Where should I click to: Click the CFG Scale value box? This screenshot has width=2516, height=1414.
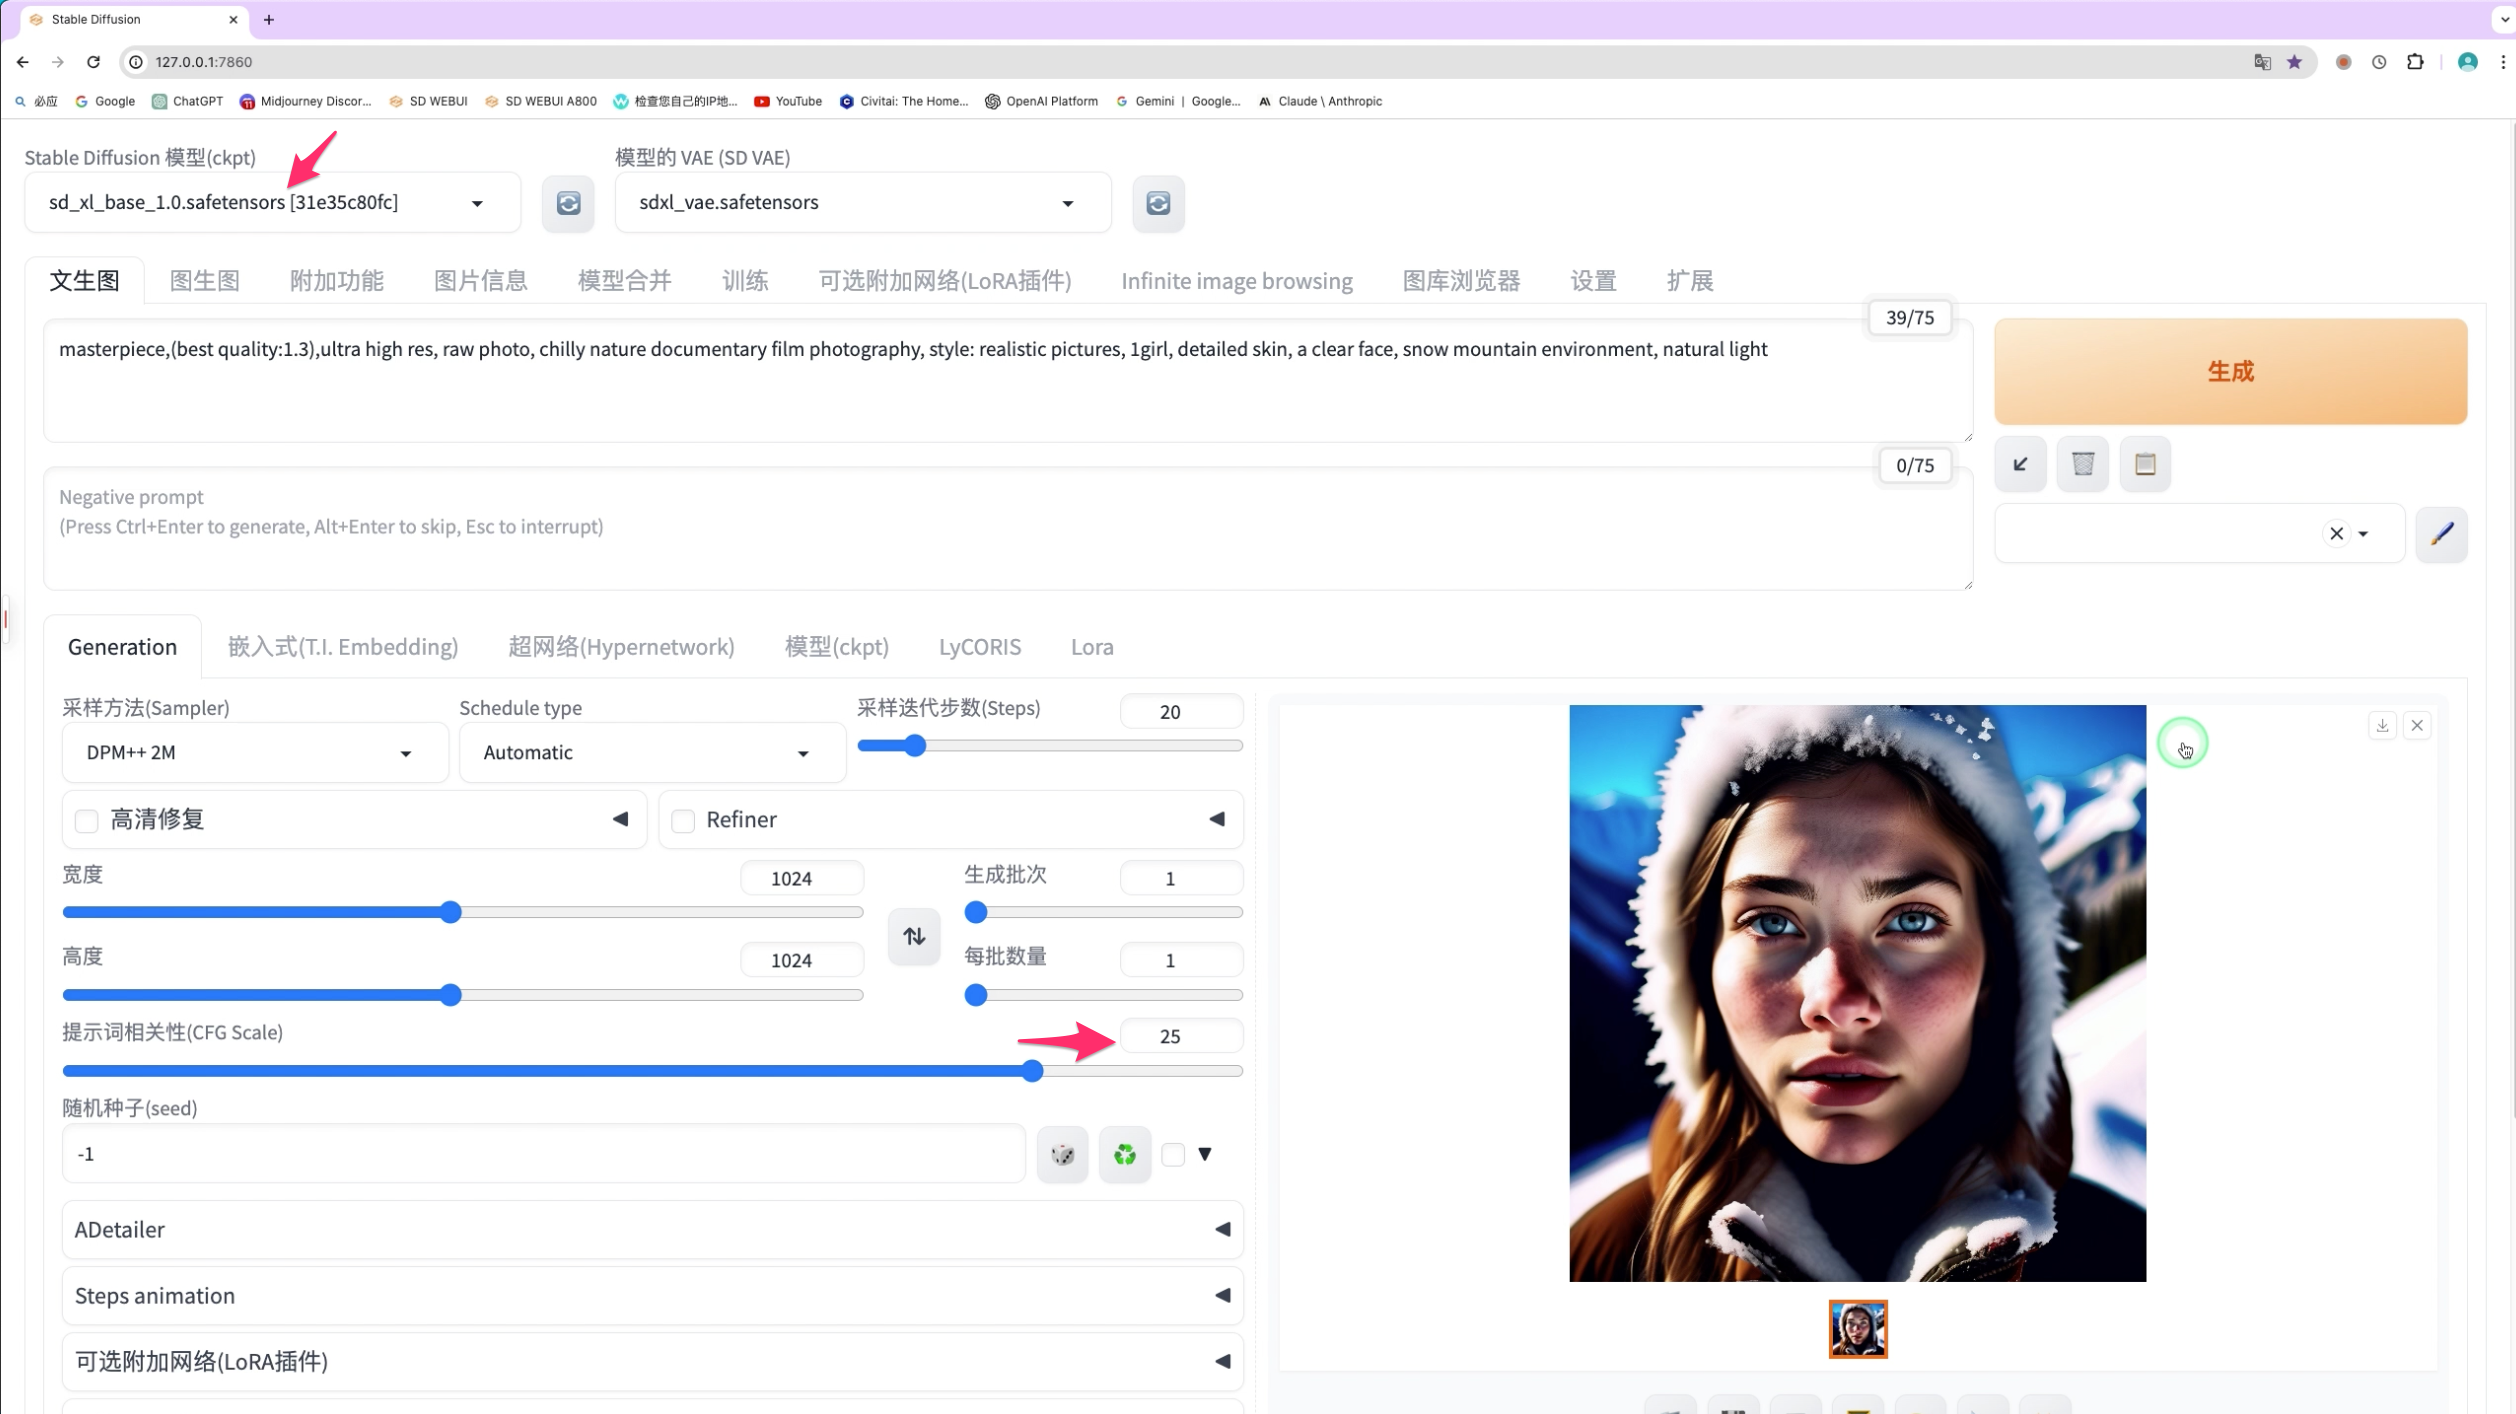1181,1037
